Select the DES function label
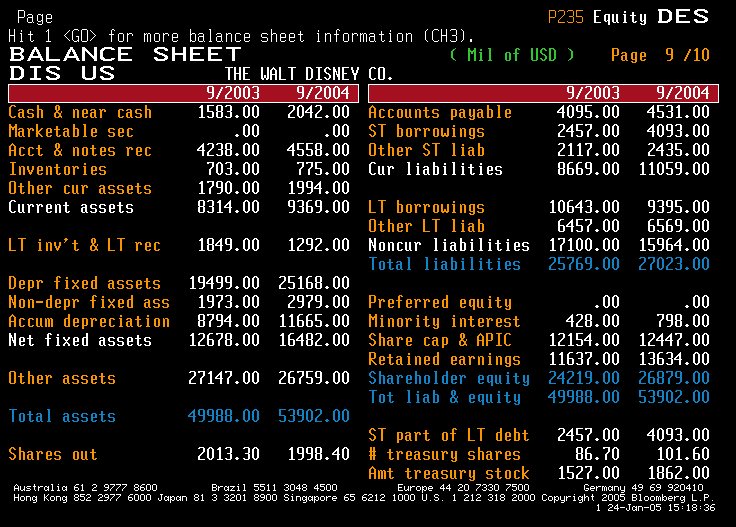The image size is (736, 527). tap(682, 17)
